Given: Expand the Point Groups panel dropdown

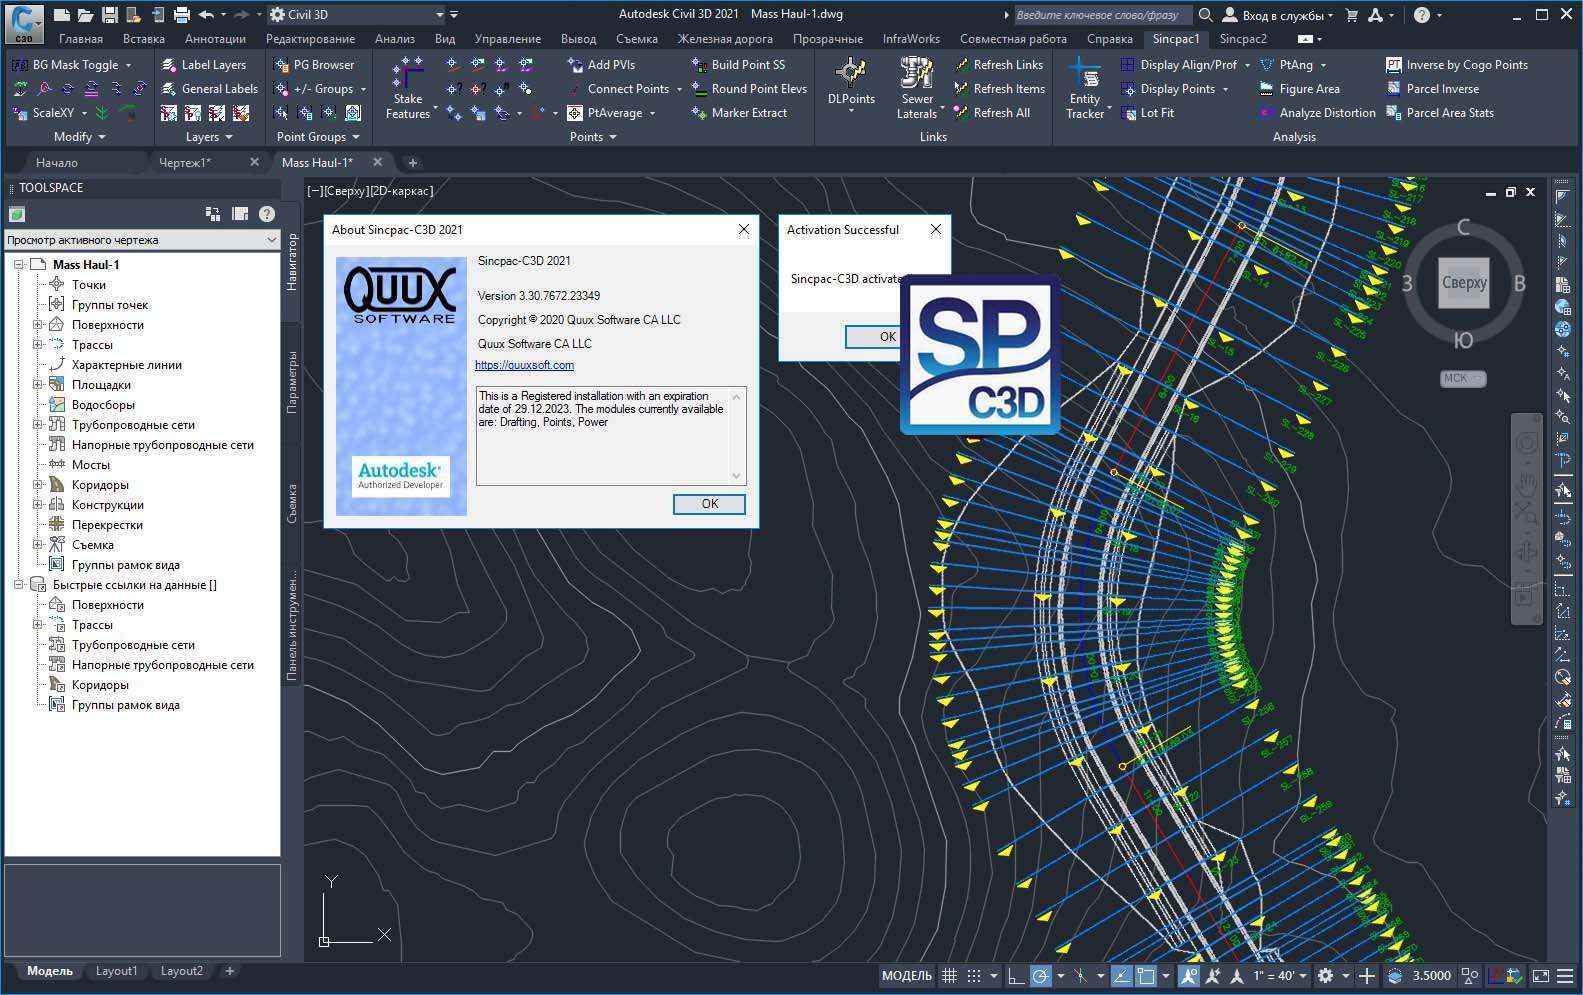Looking at the screenshot, I should (x=317, y=136).
